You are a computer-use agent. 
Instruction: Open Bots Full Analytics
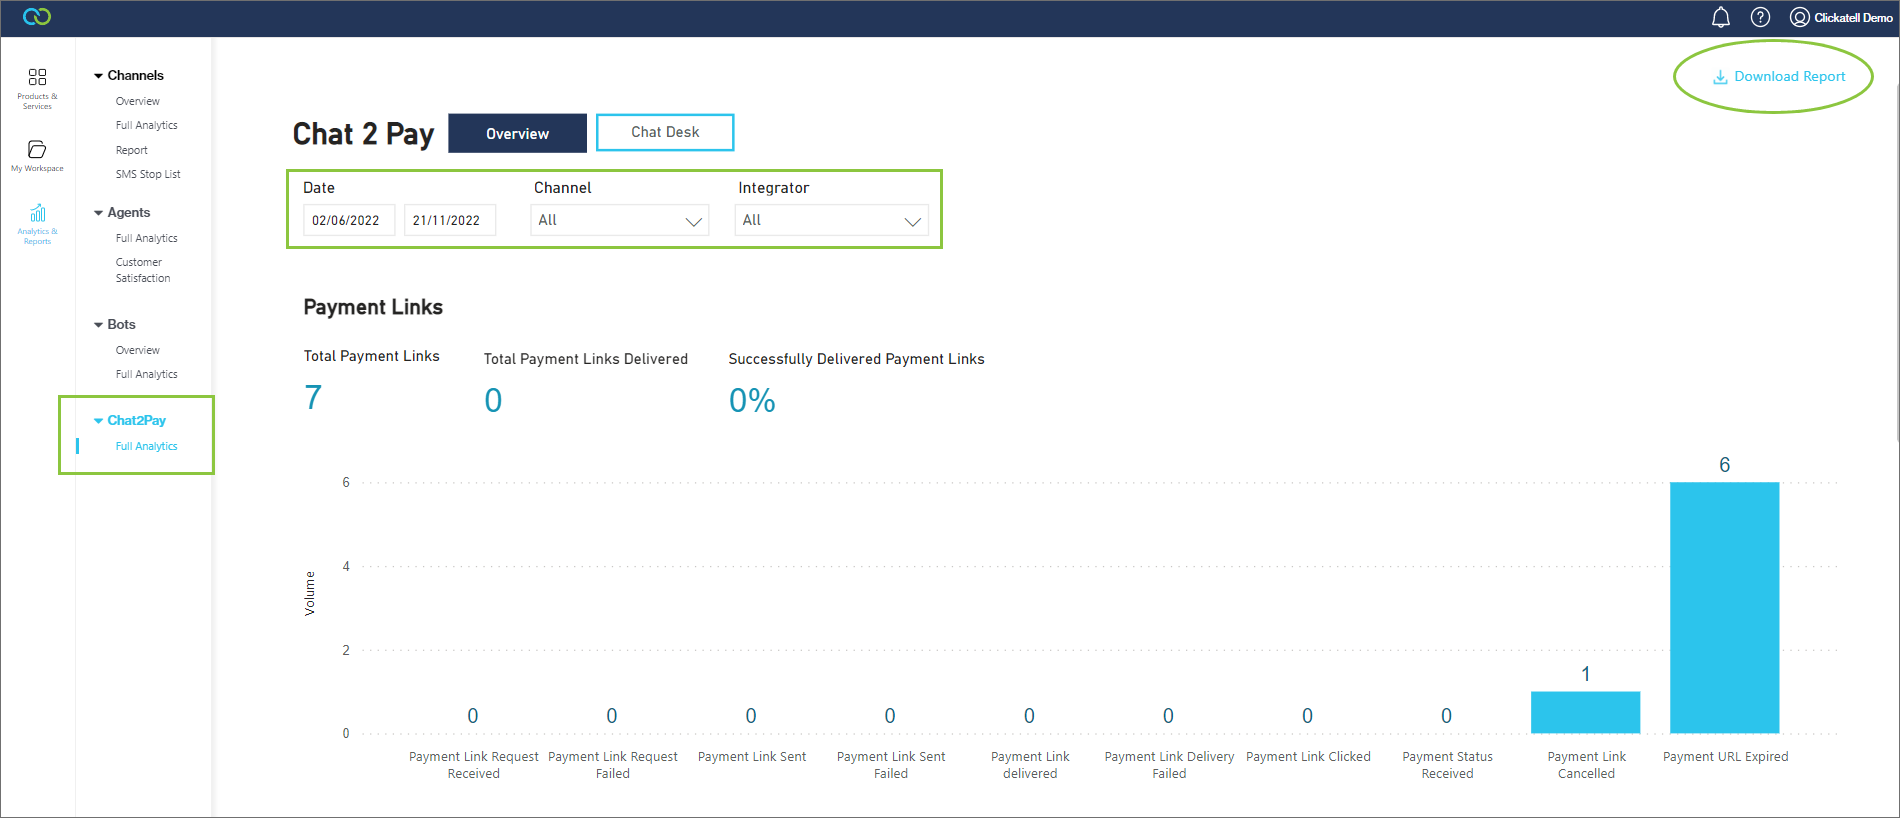pos(147,374)
